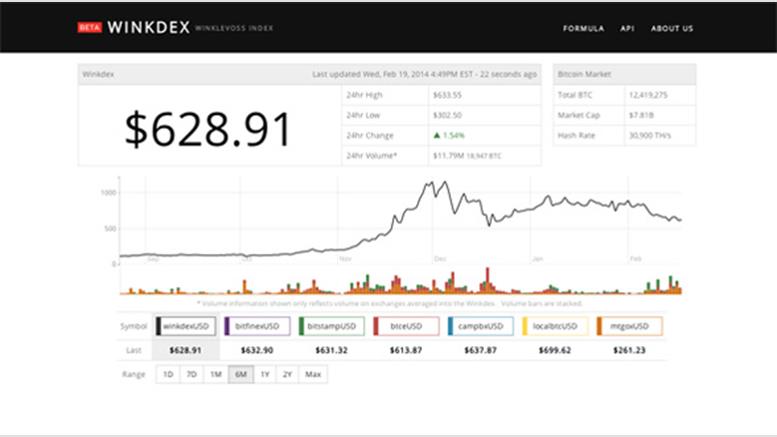Screen dimensions: 777x437
Task: Click the WINKLEVOSS INDEX subtitle
Action: click(234, 28)
